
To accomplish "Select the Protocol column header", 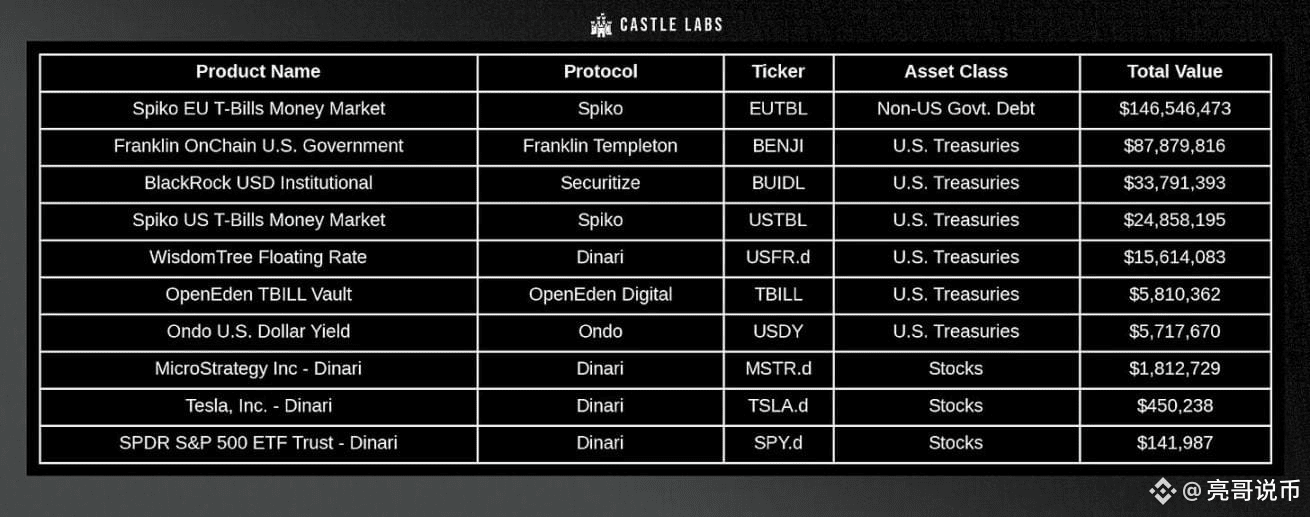I will tap(600, 71).
